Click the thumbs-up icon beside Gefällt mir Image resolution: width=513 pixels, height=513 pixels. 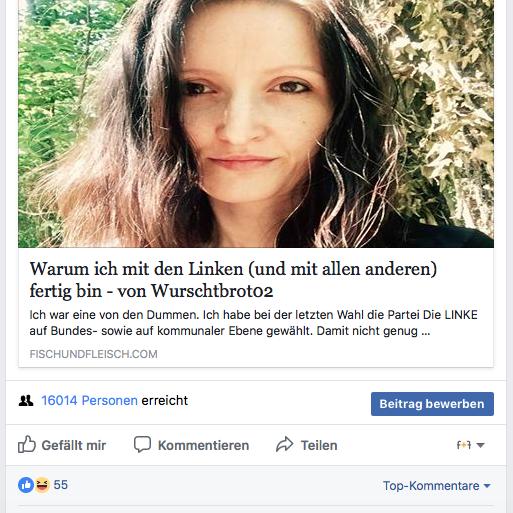pos(27,444)
